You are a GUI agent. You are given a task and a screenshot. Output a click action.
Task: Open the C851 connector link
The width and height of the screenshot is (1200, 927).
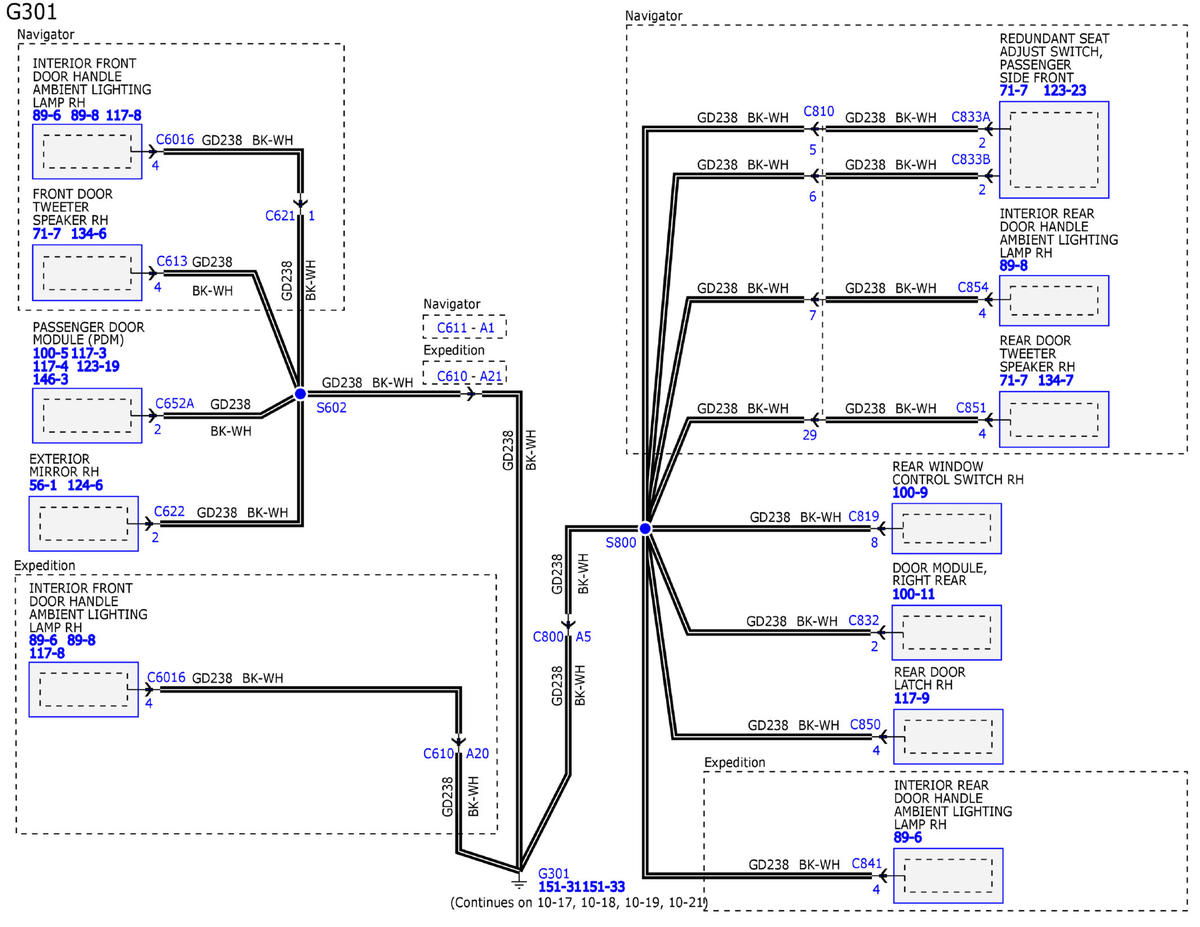pos(973,406)
